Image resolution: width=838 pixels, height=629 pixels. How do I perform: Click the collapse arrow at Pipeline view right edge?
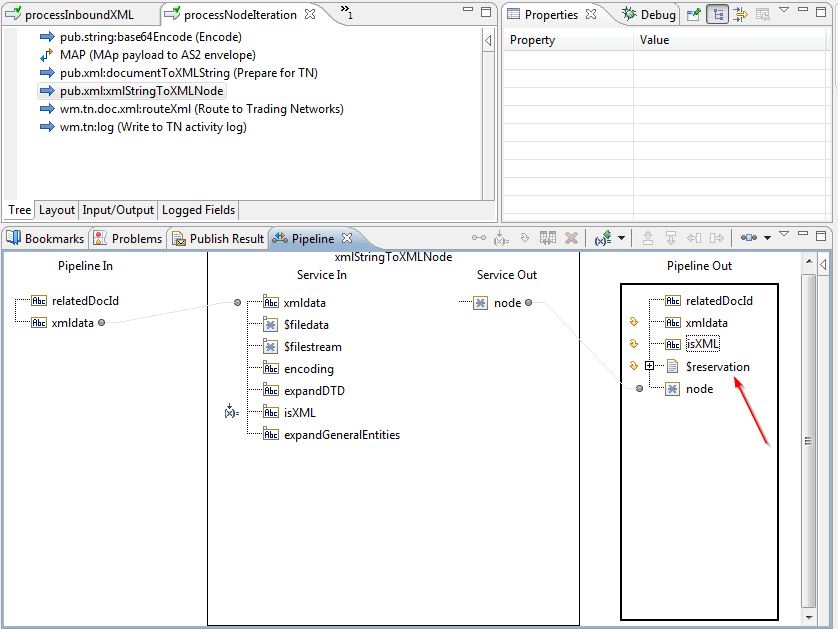(x=824, y=264)
